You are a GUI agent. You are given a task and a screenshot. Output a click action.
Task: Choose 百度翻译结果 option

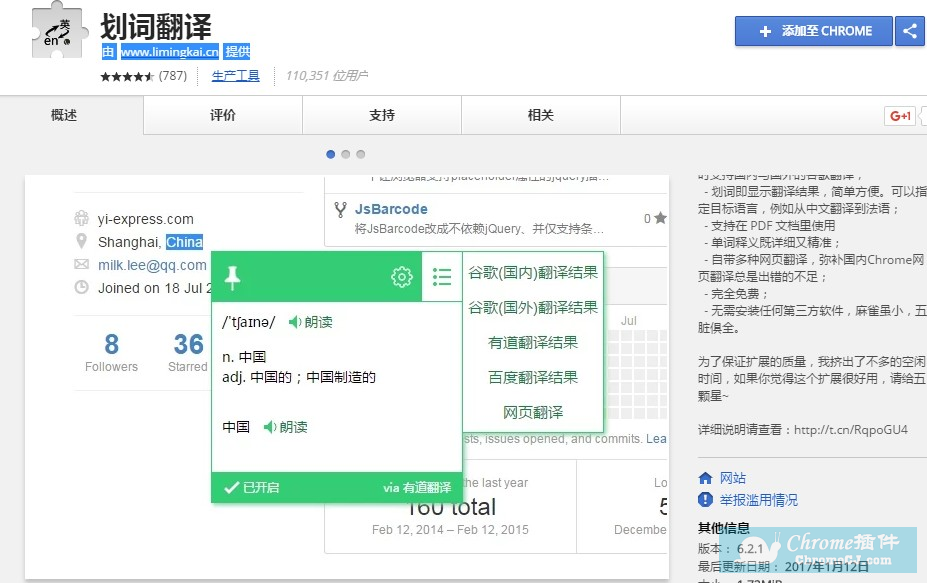[533, 377]
